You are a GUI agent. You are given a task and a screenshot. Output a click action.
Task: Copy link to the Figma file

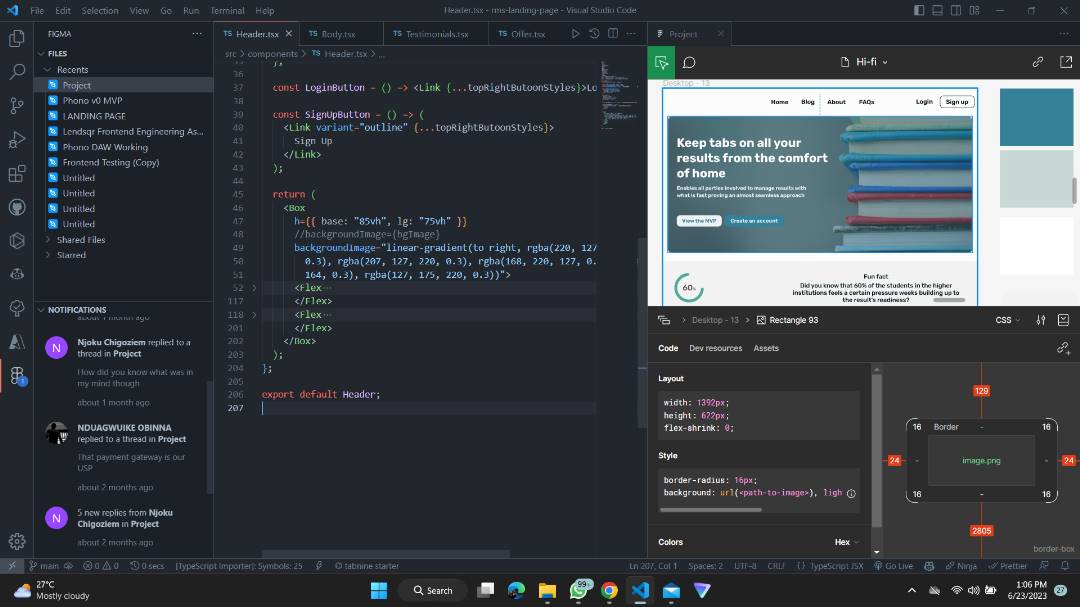(x=1037, y=62)
